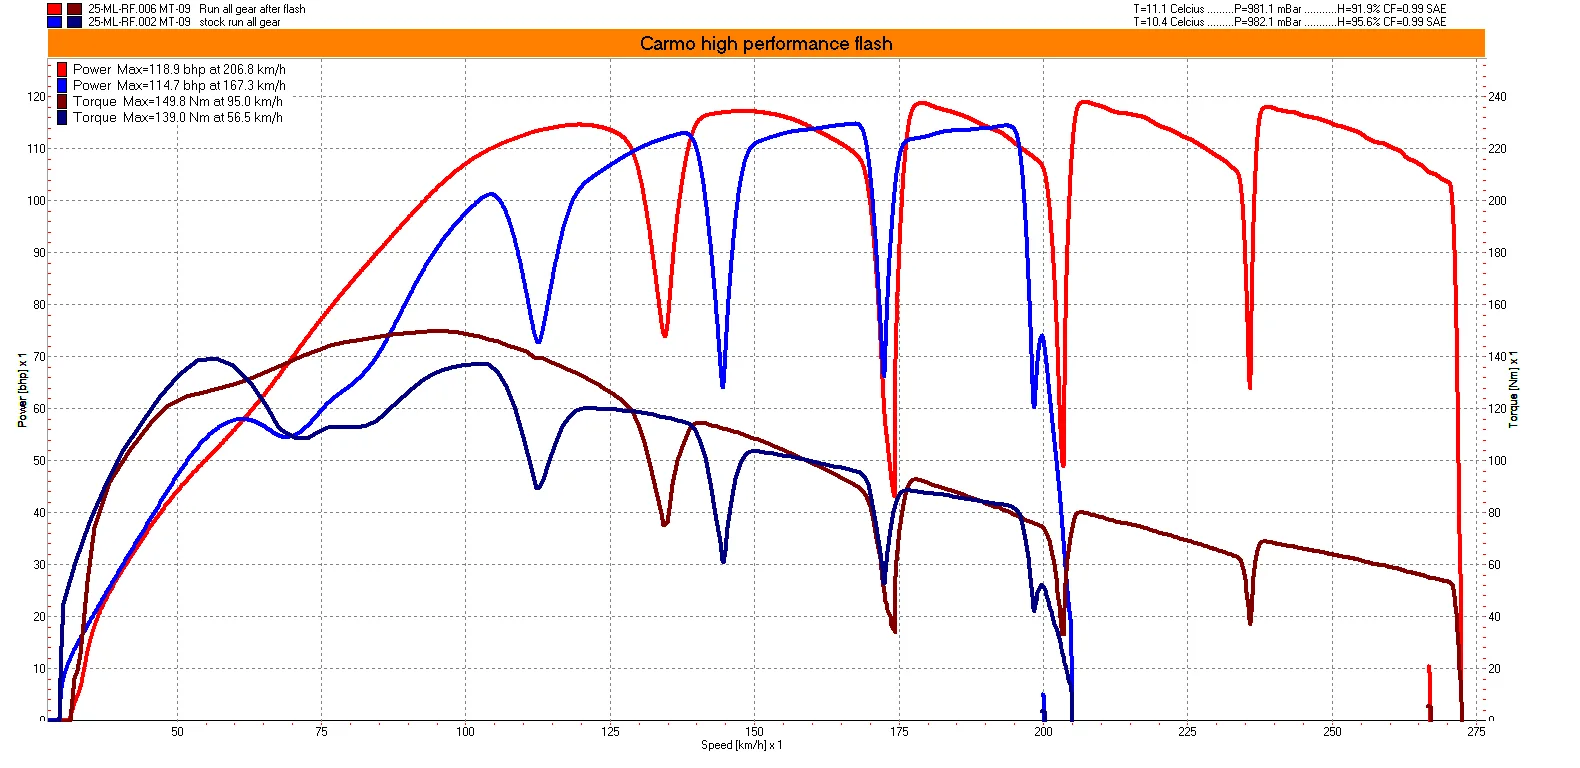Click the 150 tick on the speed axis
This screenshot has width=1580, height=768.
pos(754,732)
